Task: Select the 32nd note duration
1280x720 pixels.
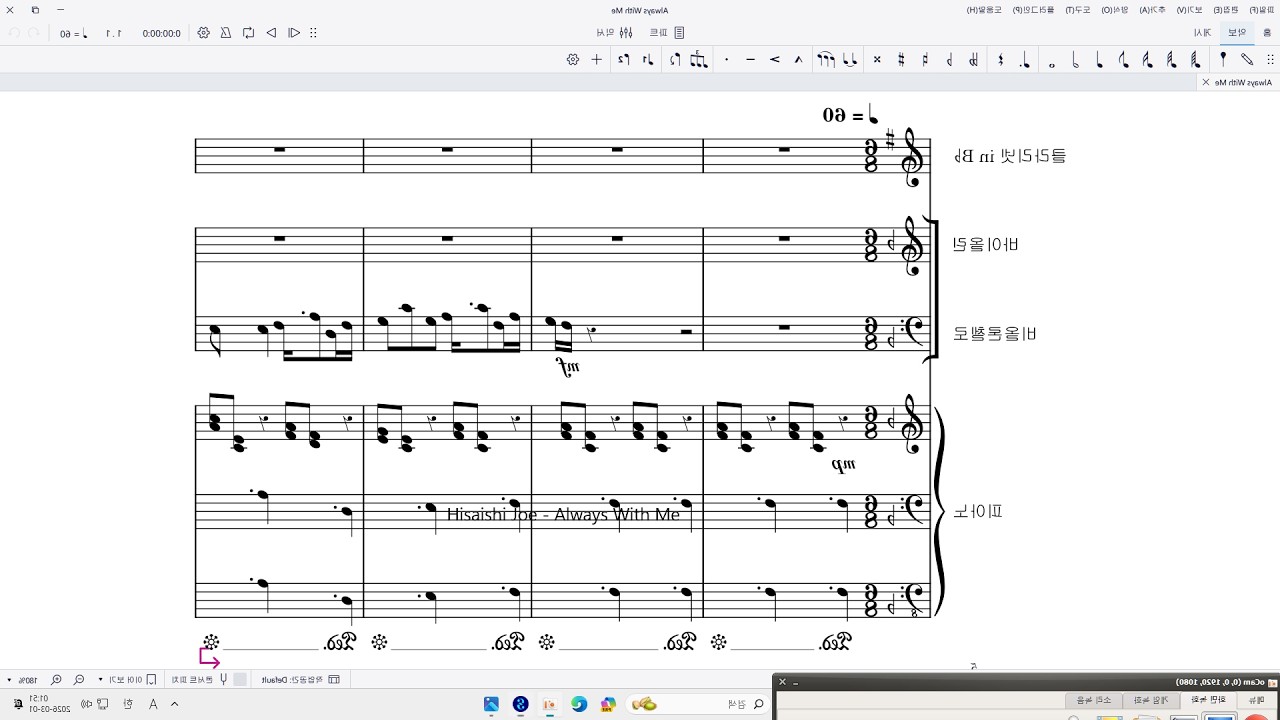Action: coord(1171,59)
